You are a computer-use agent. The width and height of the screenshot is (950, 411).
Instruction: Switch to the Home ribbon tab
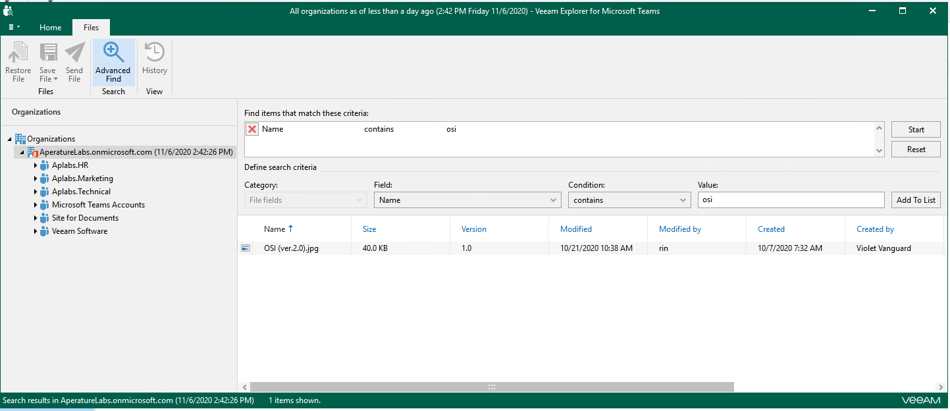point(50,27)
